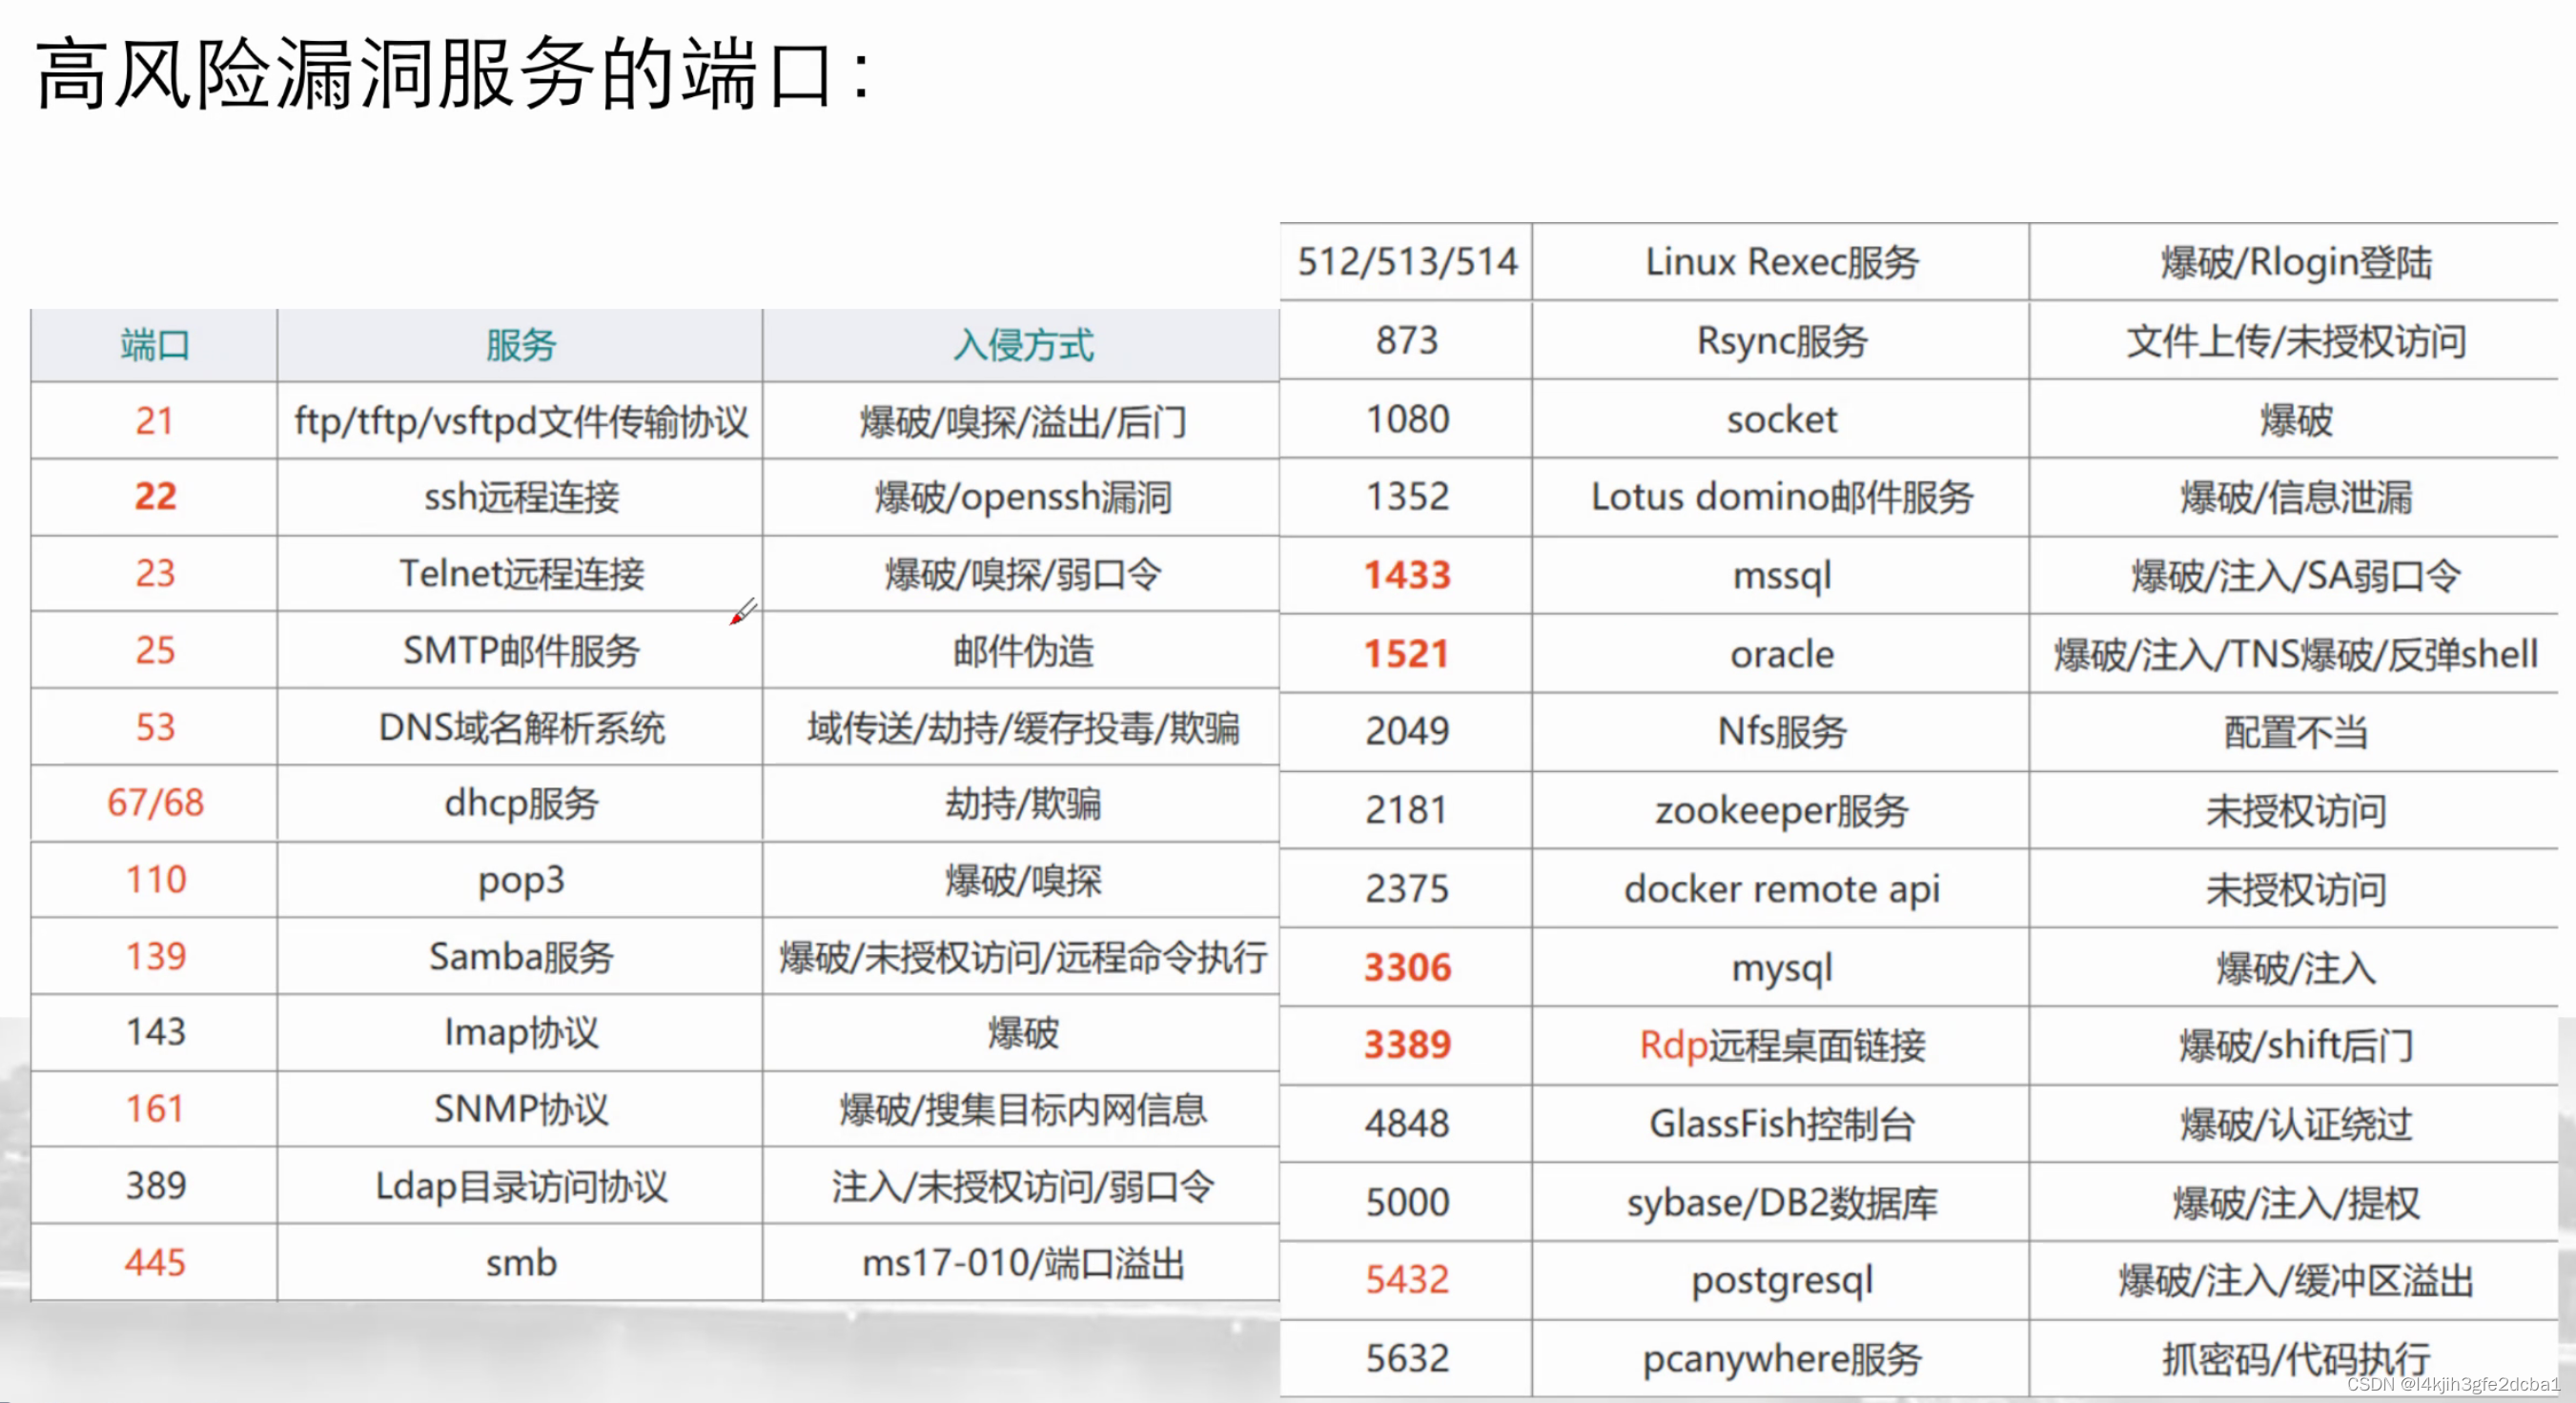The width and height of the screenshot is (2576, 1403).
Task: Select 爆破/Rlogin登陆 cell
Action: point(2295,262)
